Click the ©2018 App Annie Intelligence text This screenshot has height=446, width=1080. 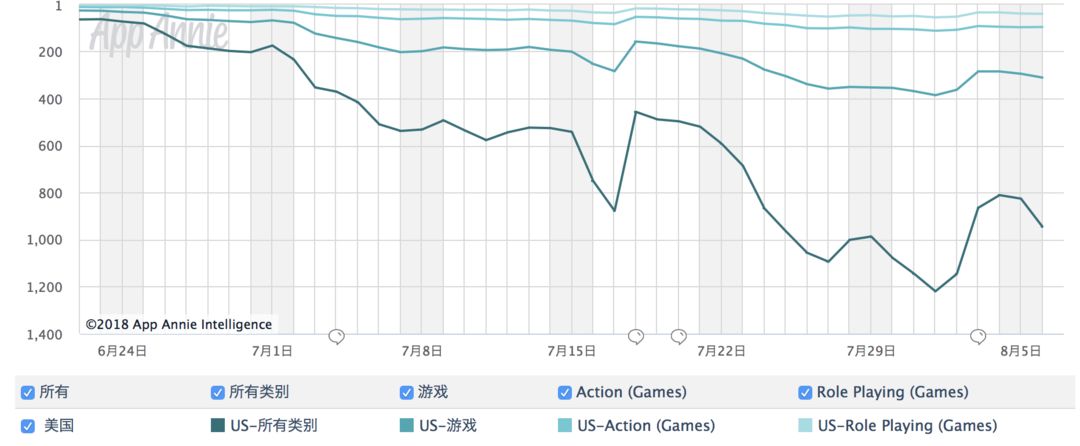[178, 324]
